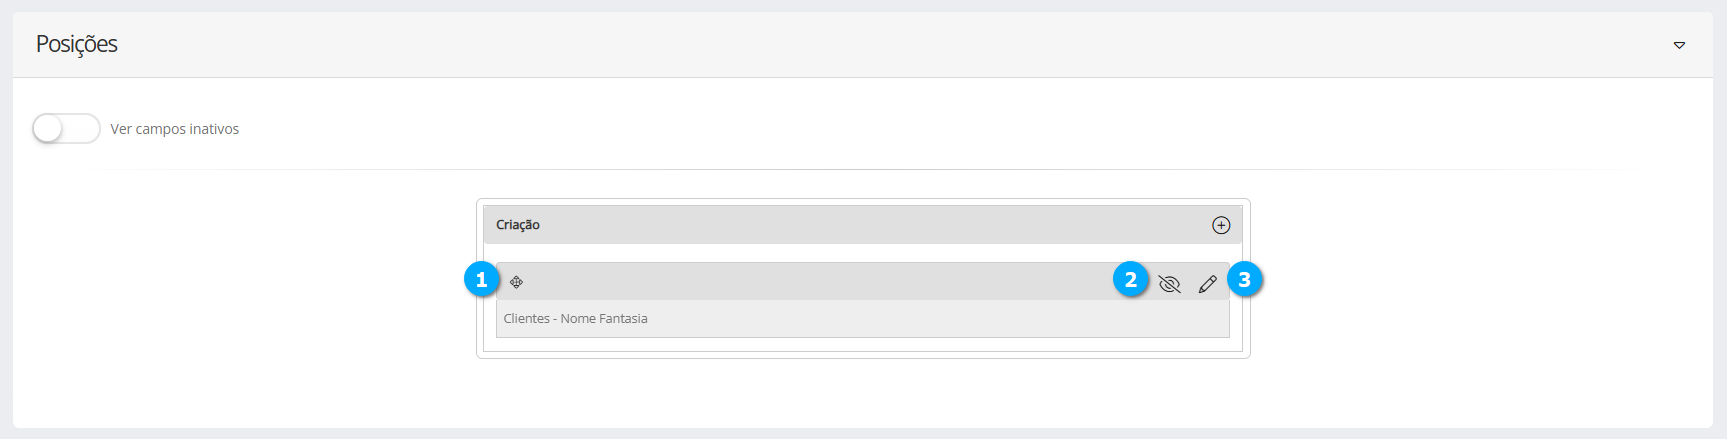The image size is (1727, 439).
Task: Enable the Ver campos inativos switch
Action: (x=66, y=129)
